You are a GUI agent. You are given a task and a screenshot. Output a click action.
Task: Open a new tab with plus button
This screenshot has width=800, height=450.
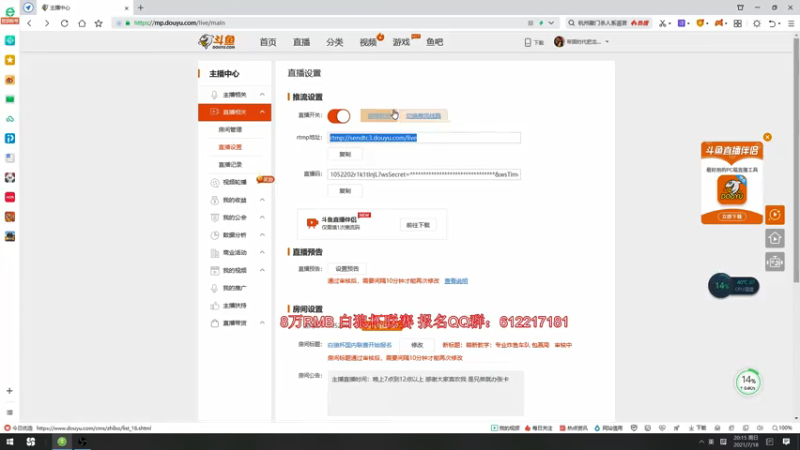point(140,8)
